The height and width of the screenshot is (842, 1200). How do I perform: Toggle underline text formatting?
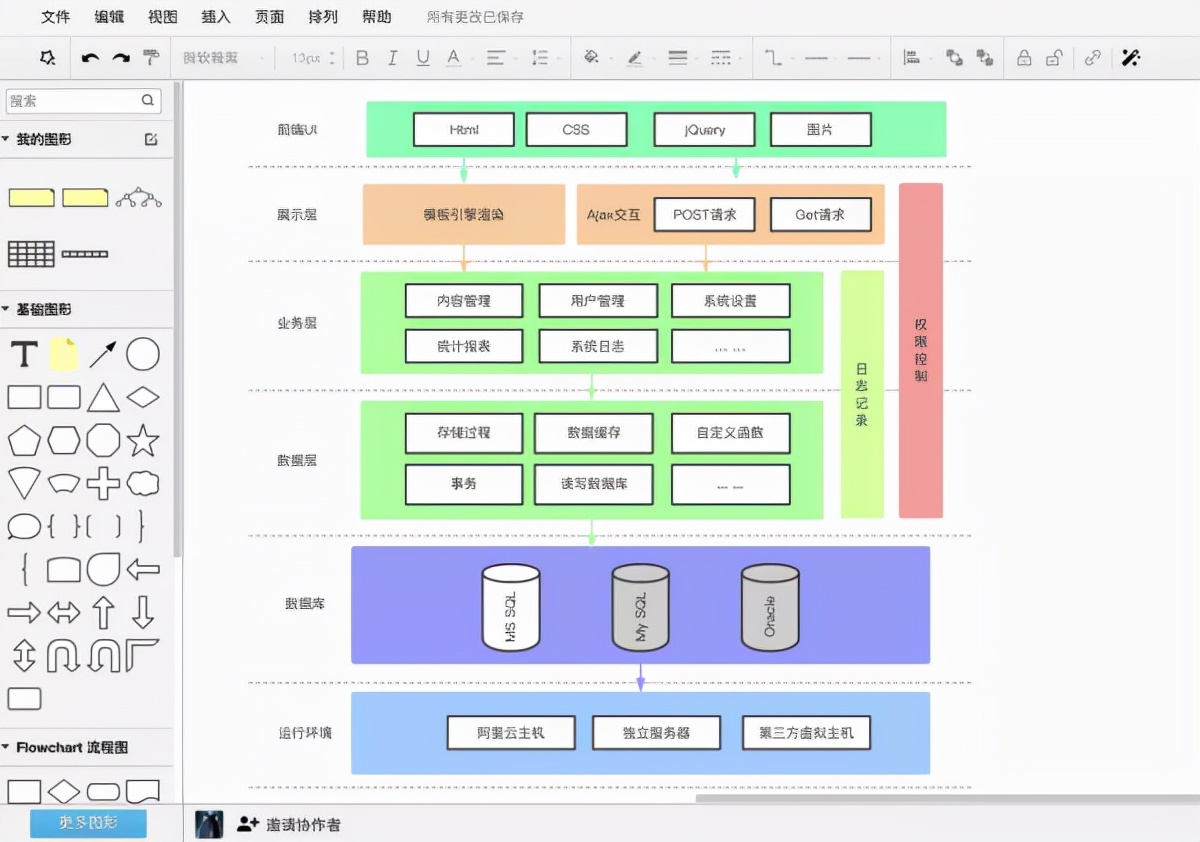(423, 58)
